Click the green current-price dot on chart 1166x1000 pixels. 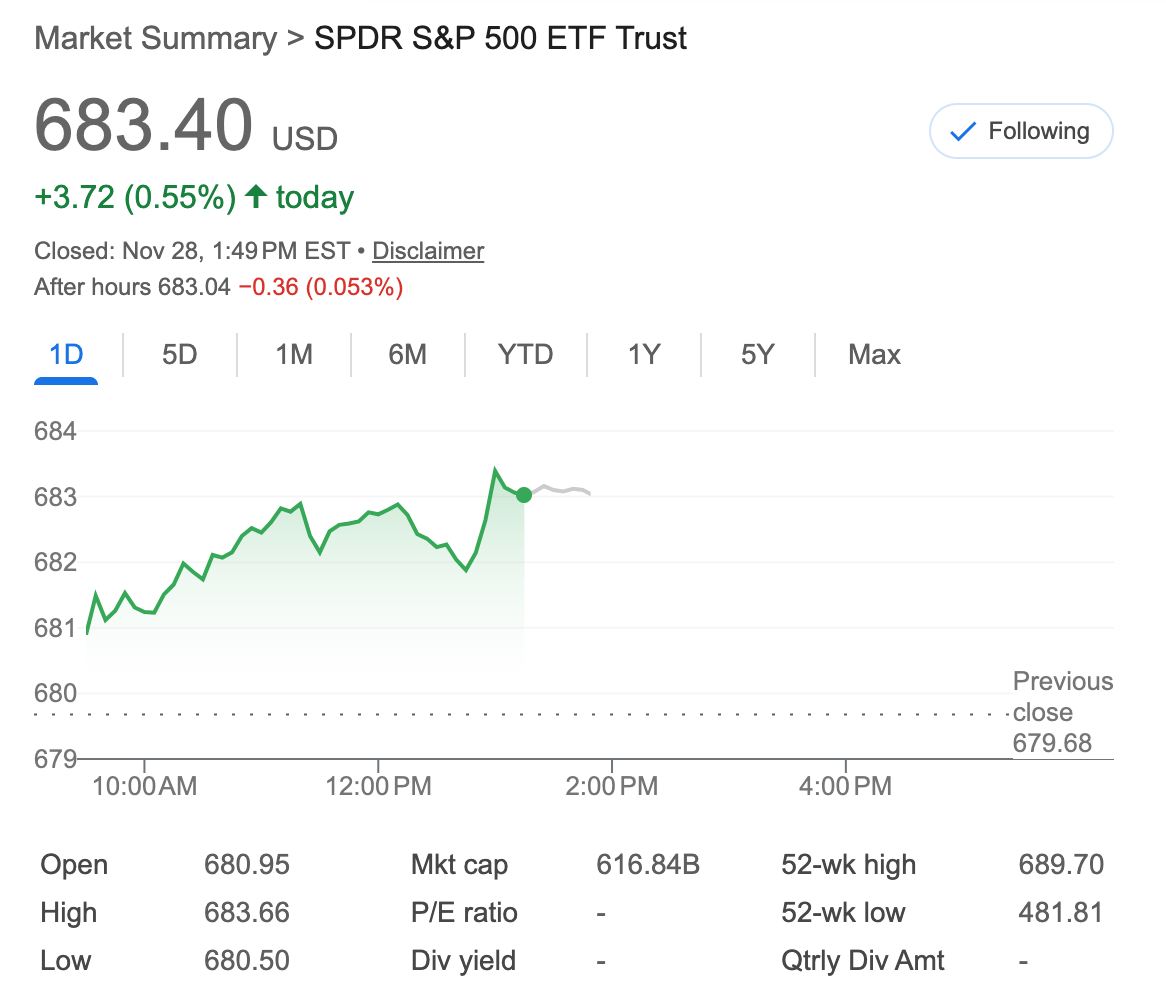(524, 495)
